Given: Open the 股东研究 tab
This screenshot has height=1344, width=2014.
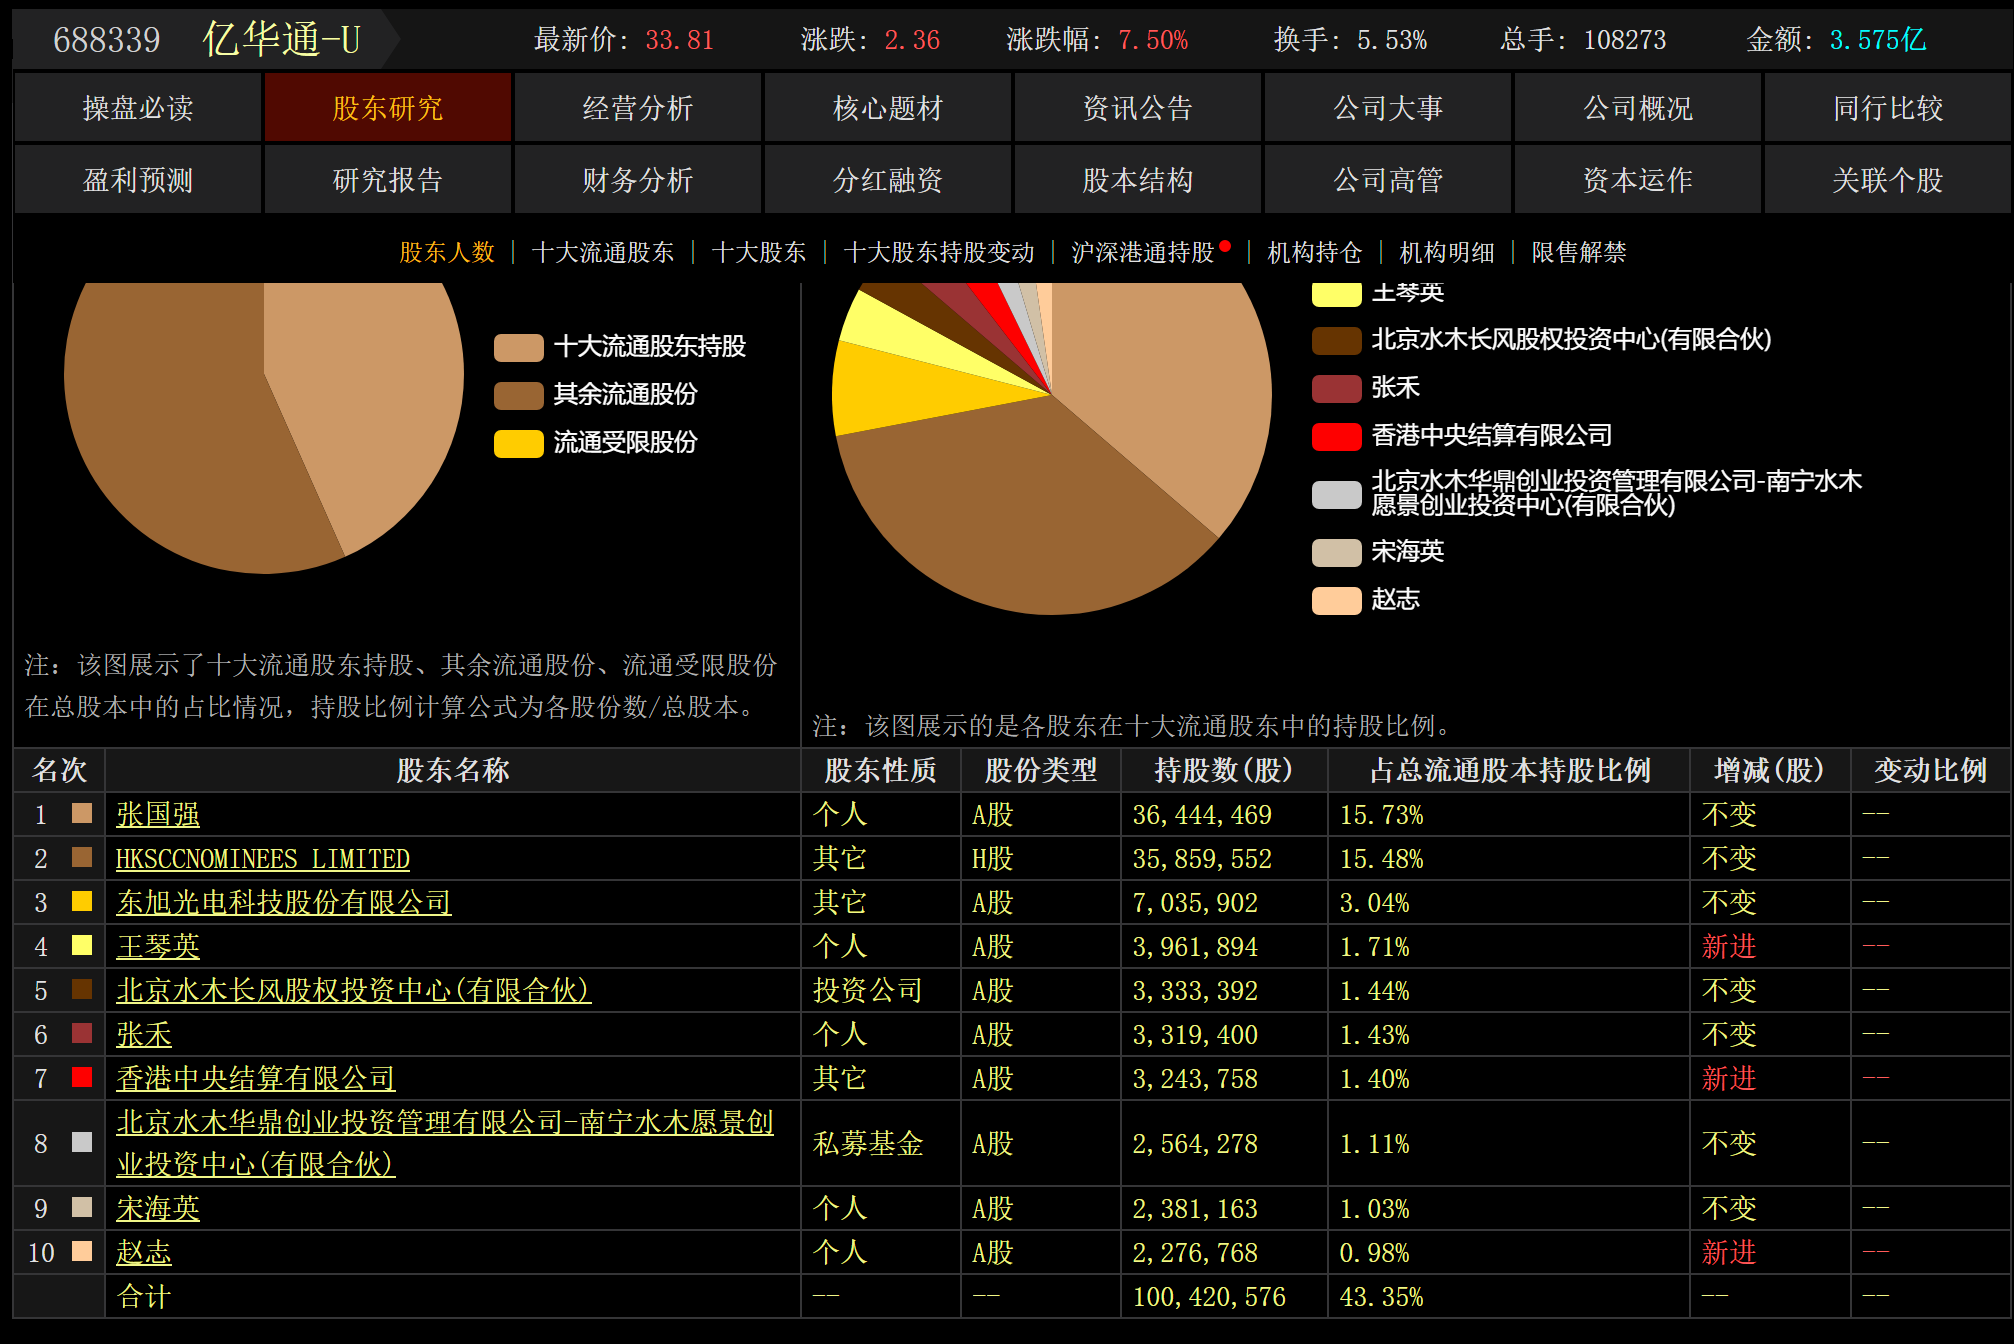Looking at the screenshot, I should [x=387, y=108].
